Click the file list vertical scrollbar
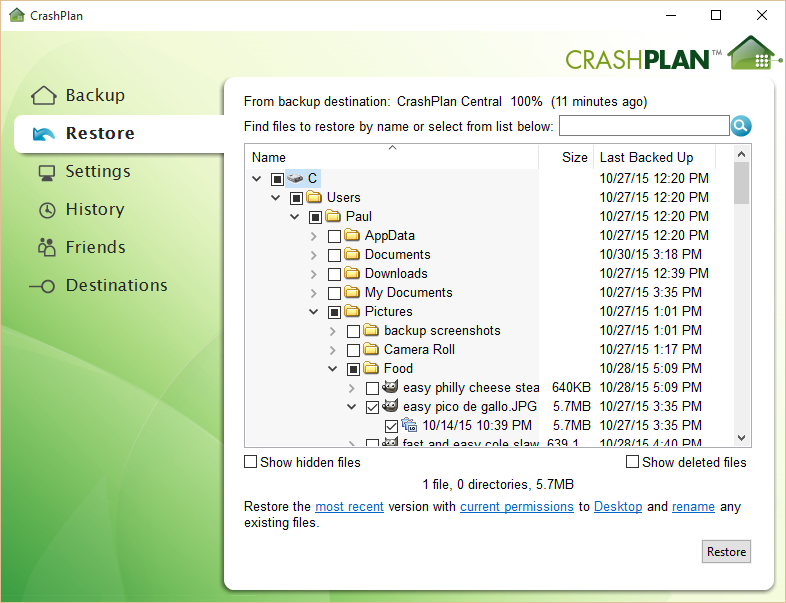This screenshot has width=786, height=603. coord(741,300)
